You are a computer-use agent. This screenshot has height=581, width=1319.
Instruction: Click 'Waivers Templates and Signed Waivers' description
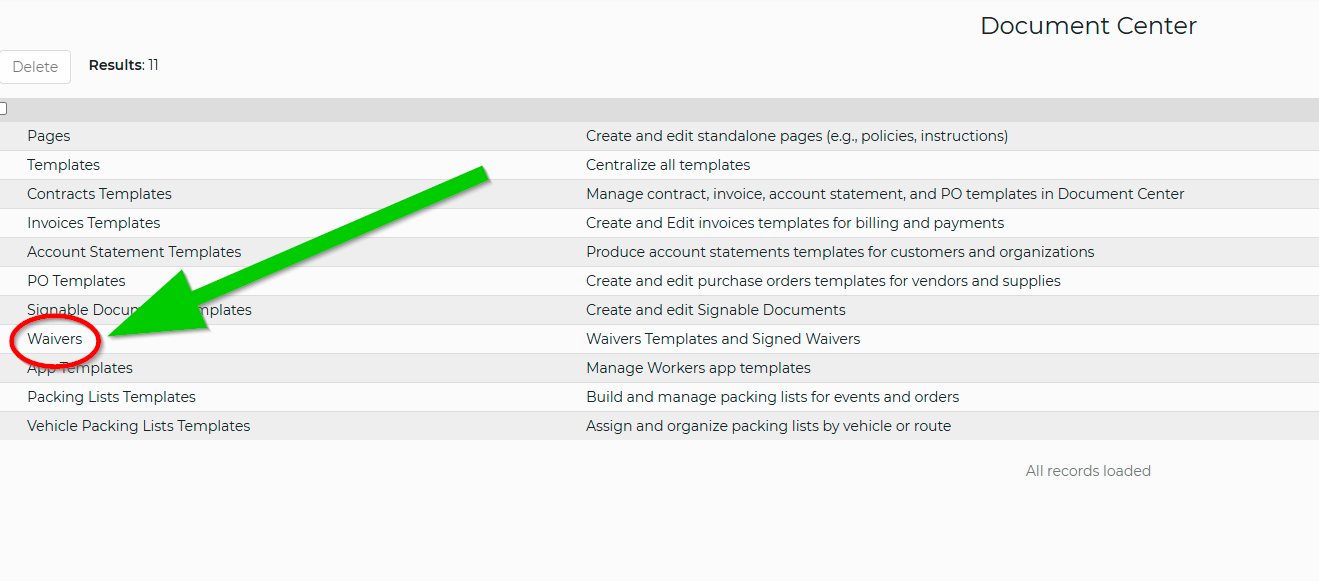[x=723, y=339]
